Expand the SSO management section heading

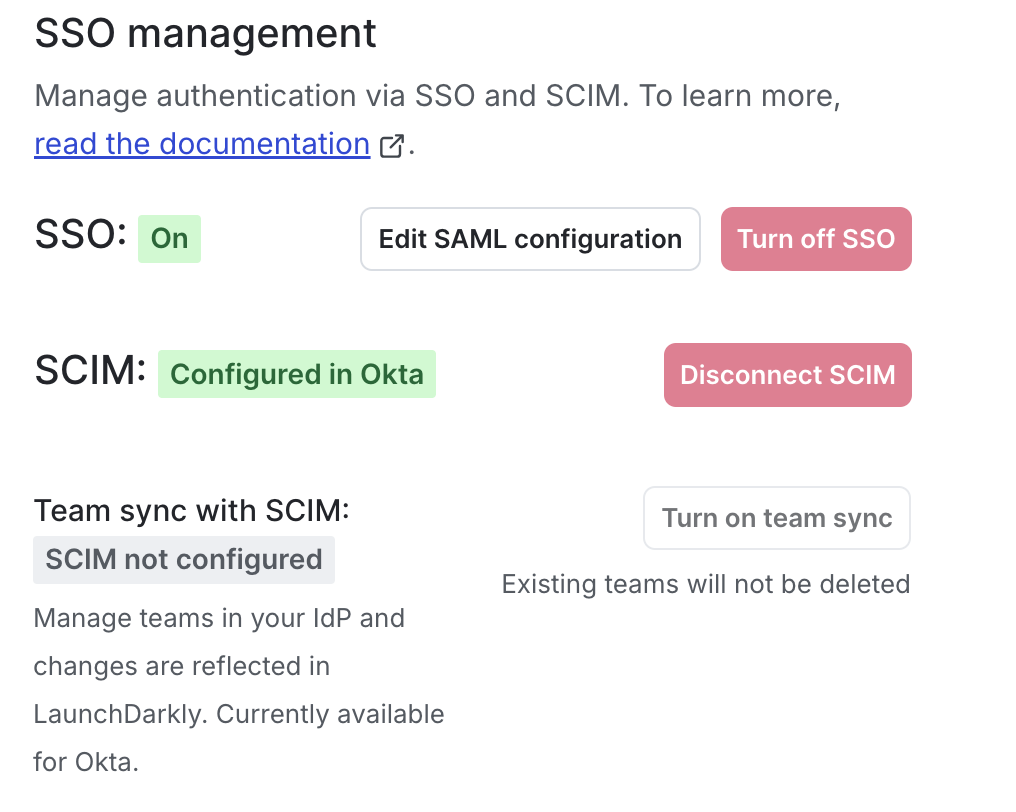[205, 33]
